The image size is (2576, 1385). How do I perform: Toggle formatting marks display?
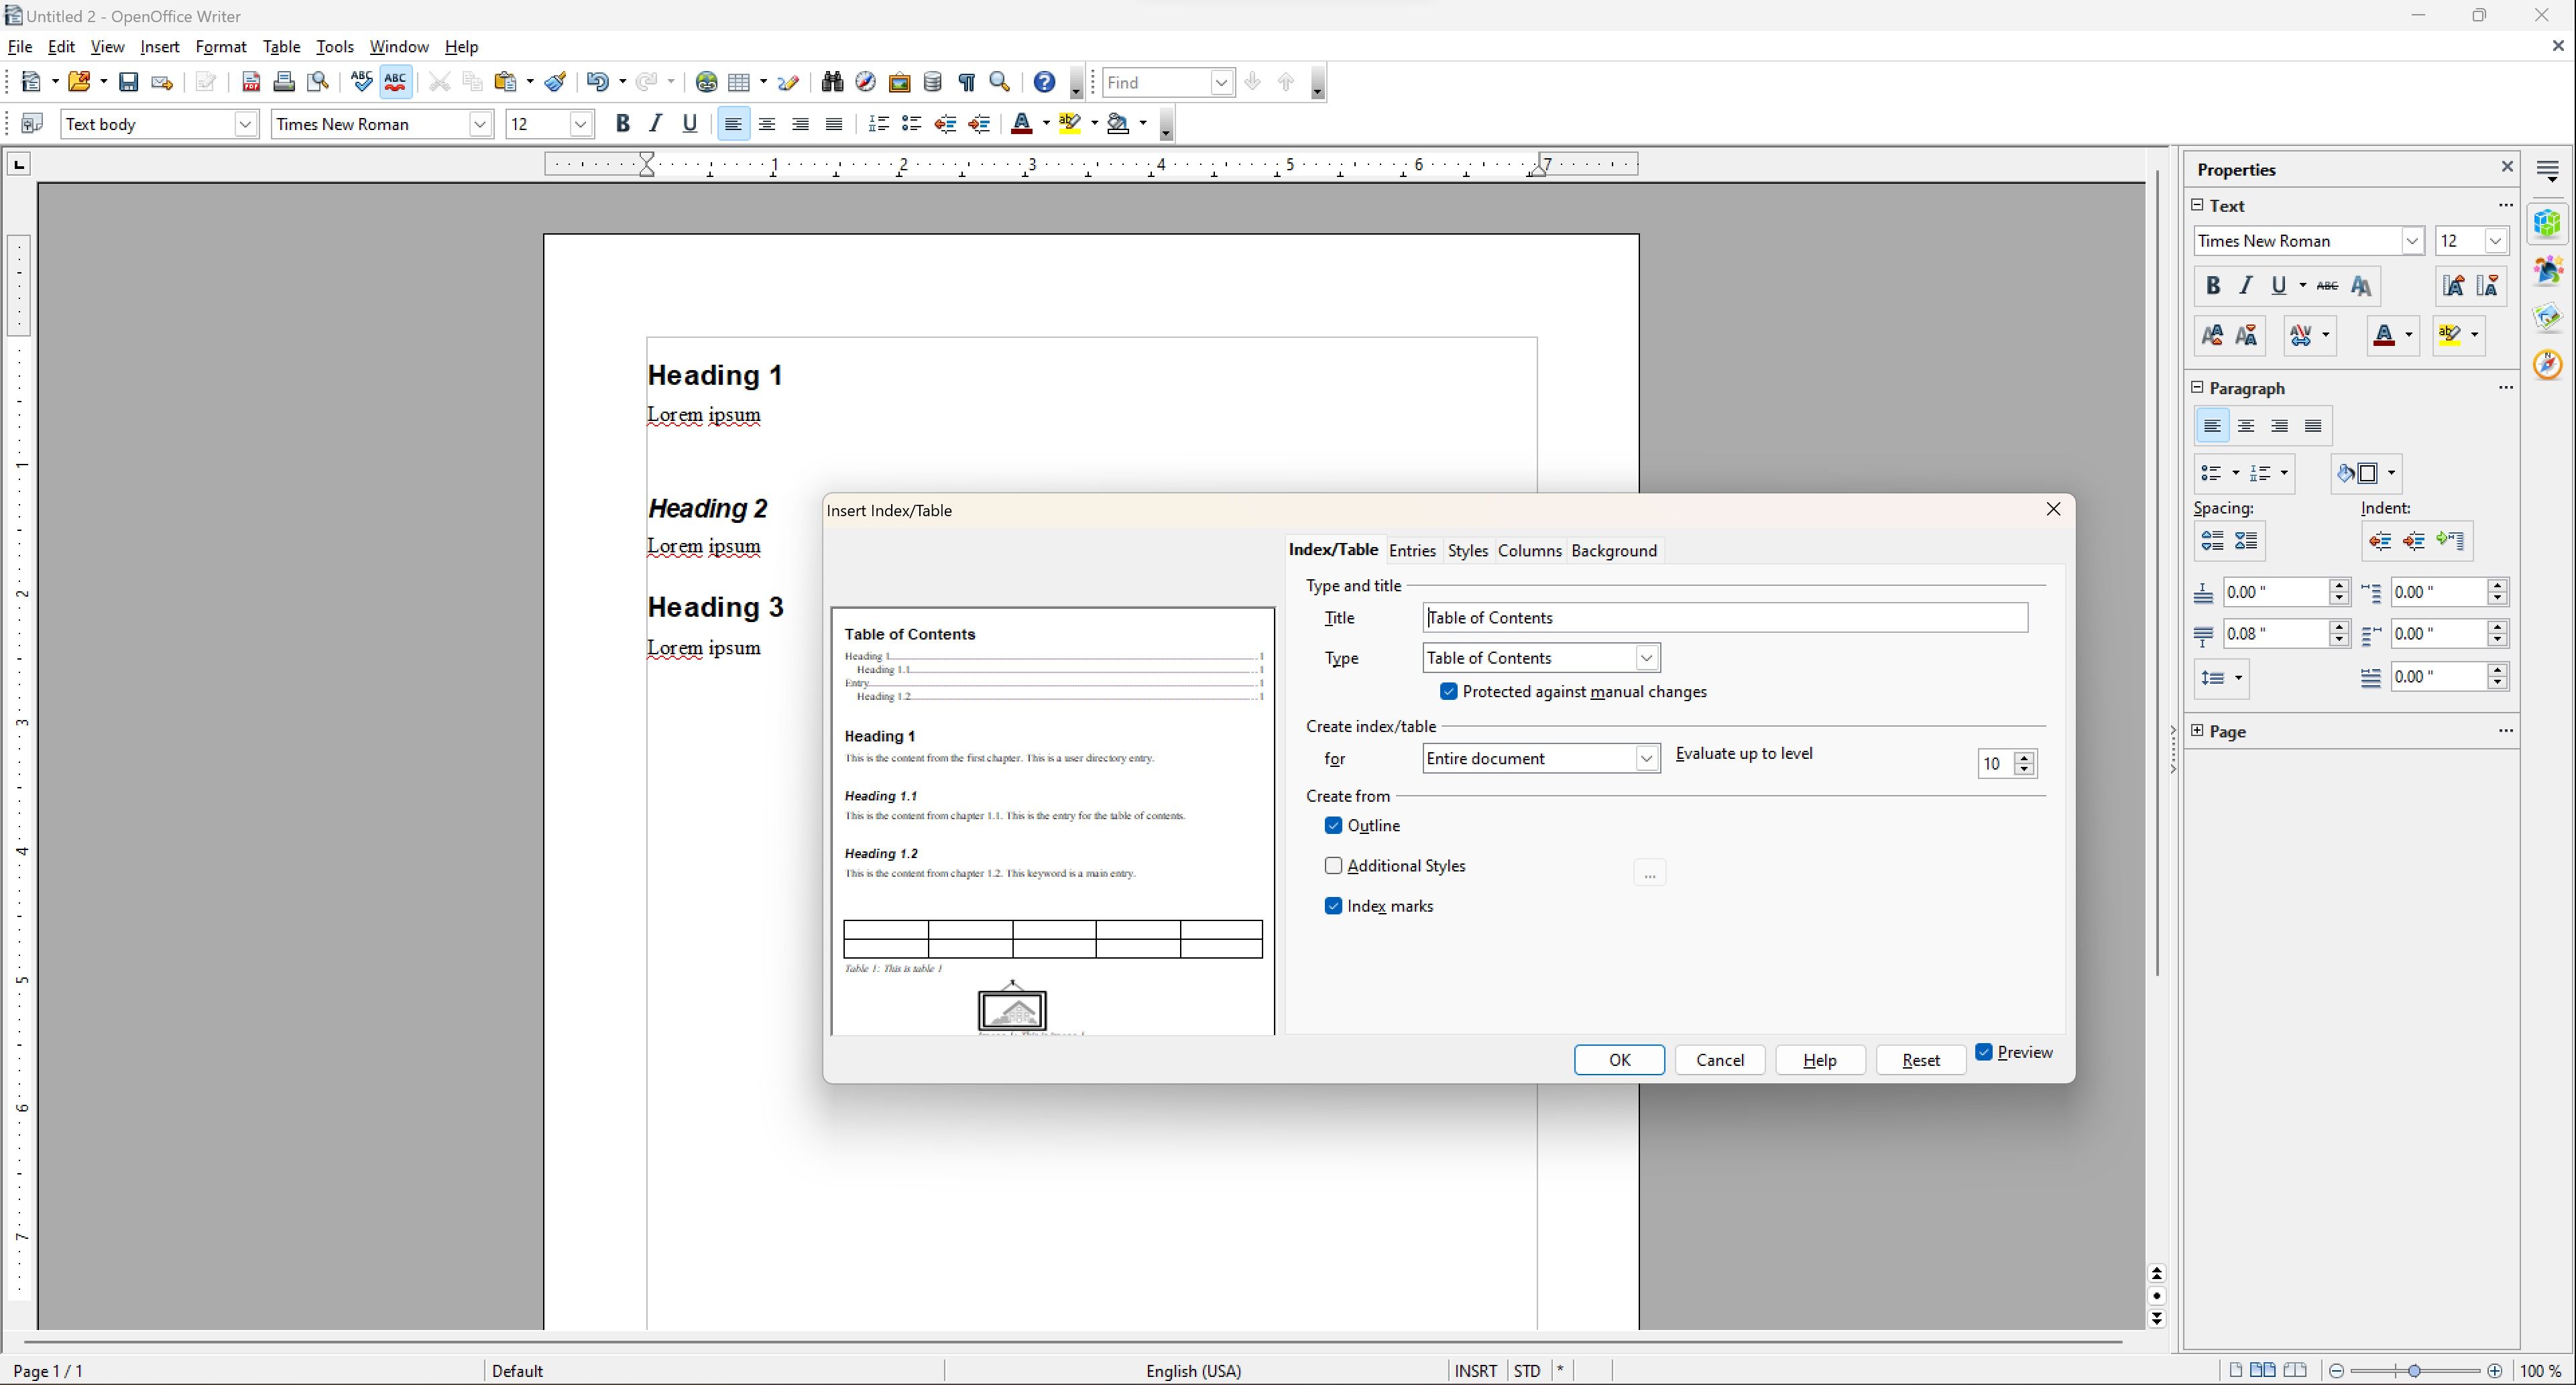[966, 82]
